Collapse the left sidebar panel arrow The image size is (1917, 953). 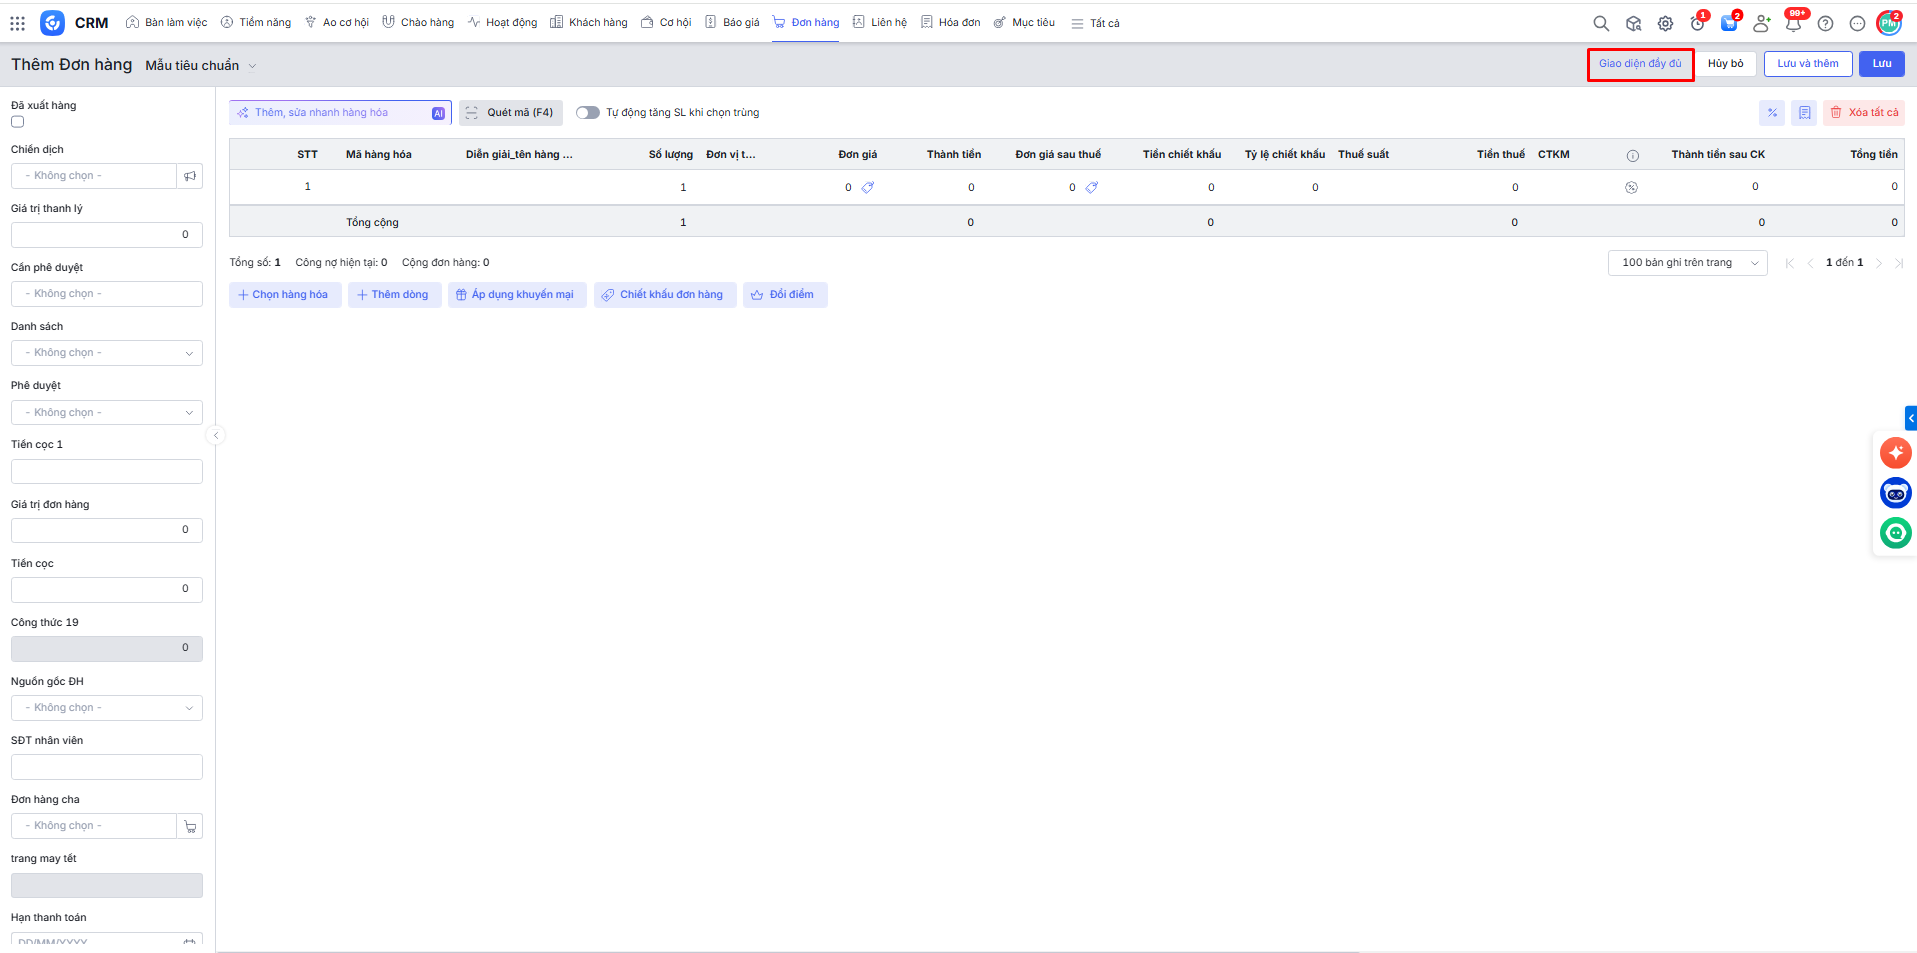pos(216,435)
